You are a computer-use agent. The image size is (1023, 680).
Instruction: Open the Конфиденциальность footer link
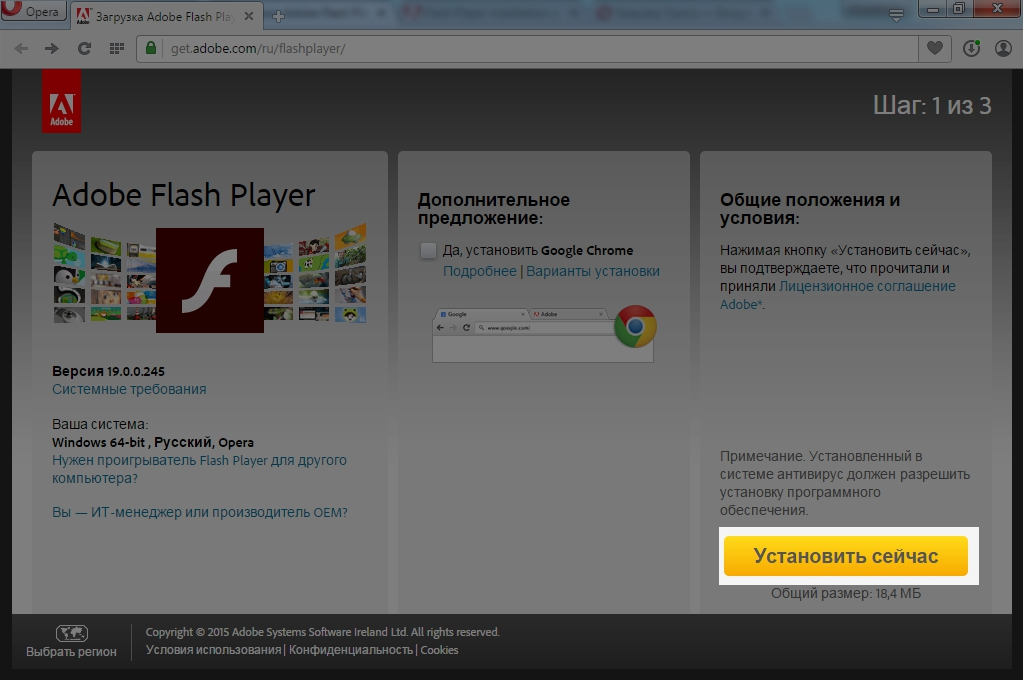click(x=351, y=650)
